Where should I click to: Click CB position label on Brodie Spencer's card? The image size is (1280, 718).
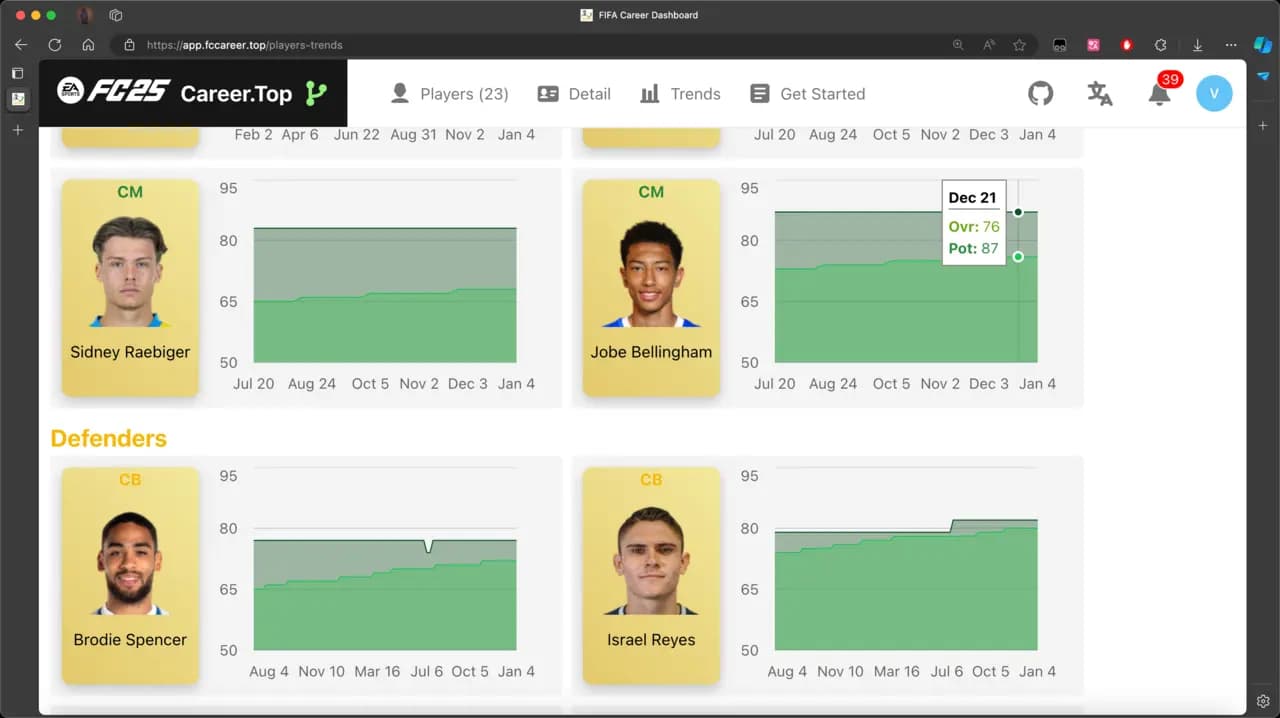coord(130,480)
